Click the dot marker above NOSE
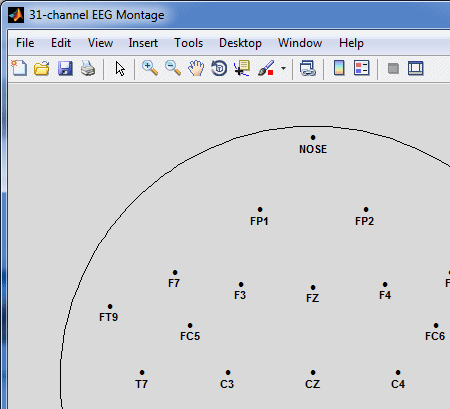 point(313,137)
